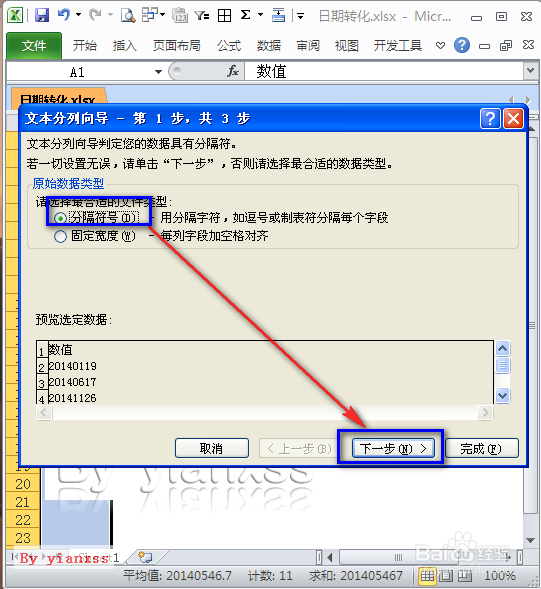Switch to the 审阅 ribbon tab
The height and width of the screenshot is (589, 541).
pyautogui.click(x=308, y=45)
